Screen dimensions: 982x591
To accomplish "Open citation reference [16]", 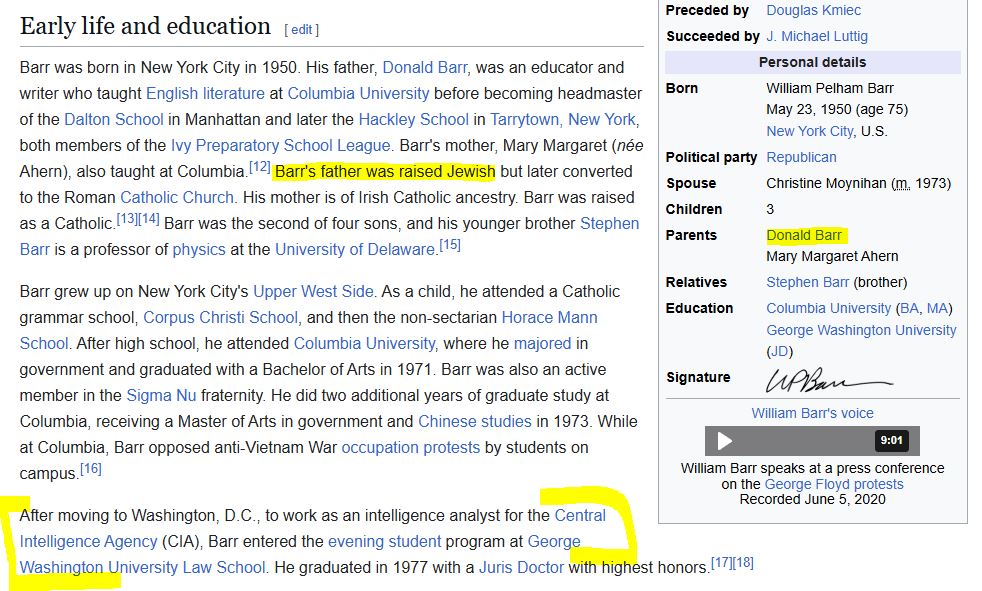I will 91,468.
